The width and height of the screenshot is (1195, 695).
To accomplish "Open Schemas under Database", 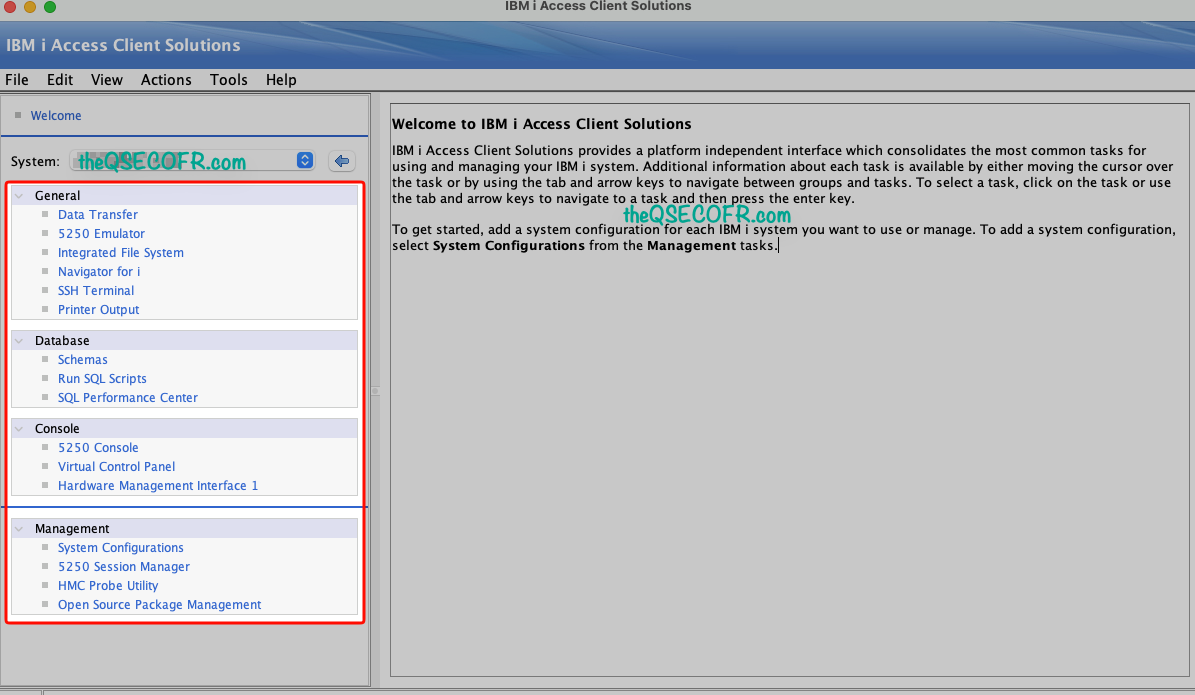I will coord(82,360).
